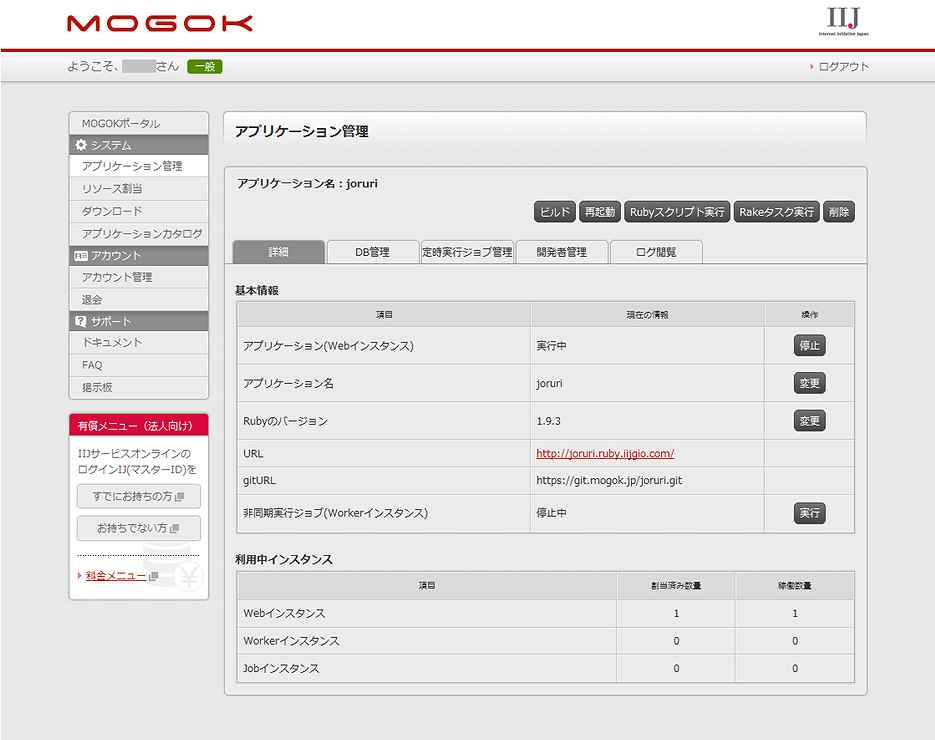The width and height of the screenshot is (935, 740).
Task: Select アプリケーション管理 in sidebar
Action: pyautogui.click(x=139, y=166)
